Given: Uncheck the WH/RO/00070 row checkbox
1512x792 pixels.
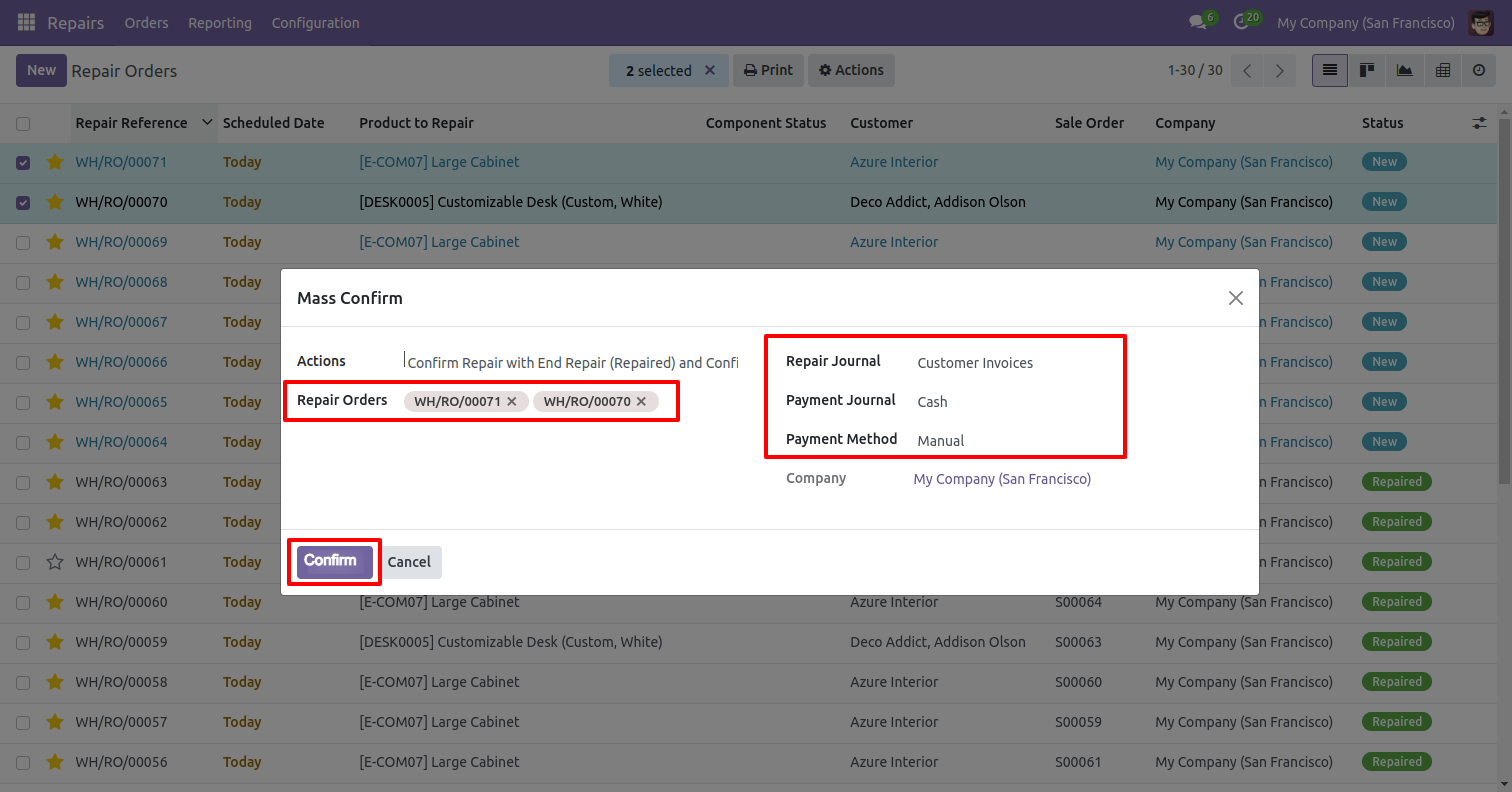Looking at the screenshot, I should (23, 203).
